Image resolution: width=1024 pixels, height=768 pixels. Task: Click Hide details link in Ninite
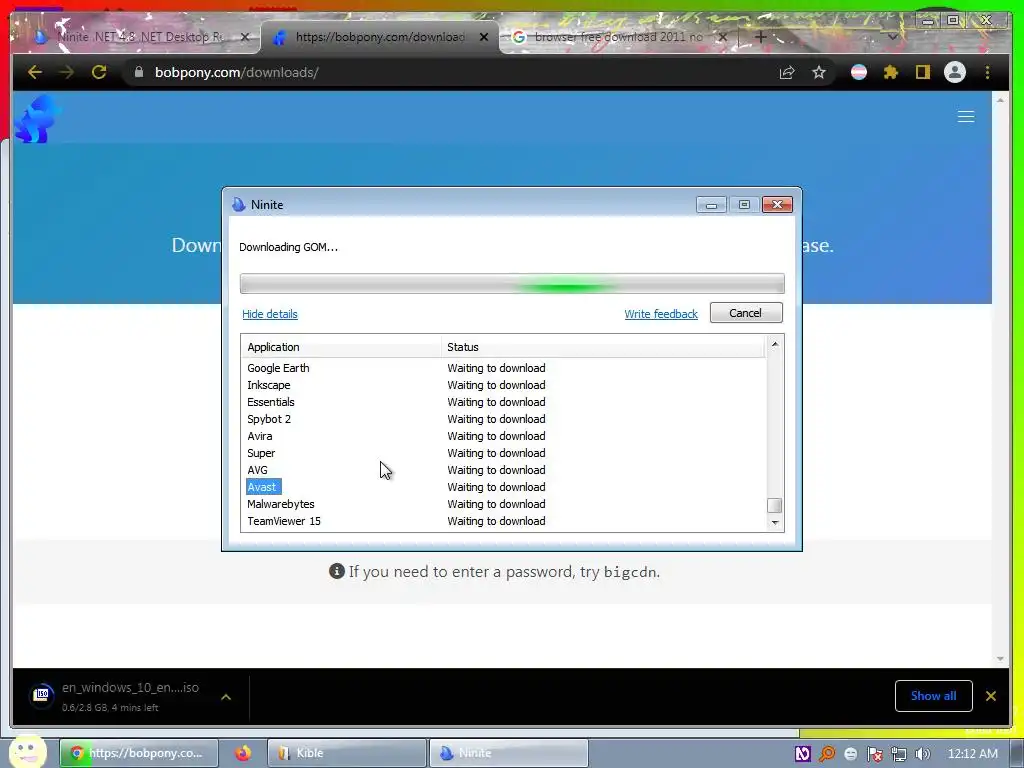pyautogui.click(x=270, y=314)
